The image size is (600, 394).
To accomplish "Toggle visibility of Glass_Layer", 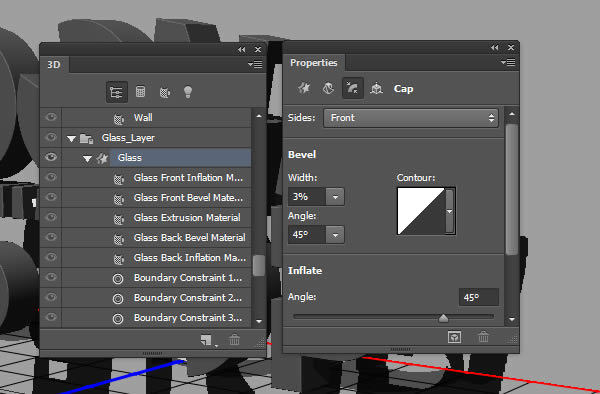I will point(51,137).
